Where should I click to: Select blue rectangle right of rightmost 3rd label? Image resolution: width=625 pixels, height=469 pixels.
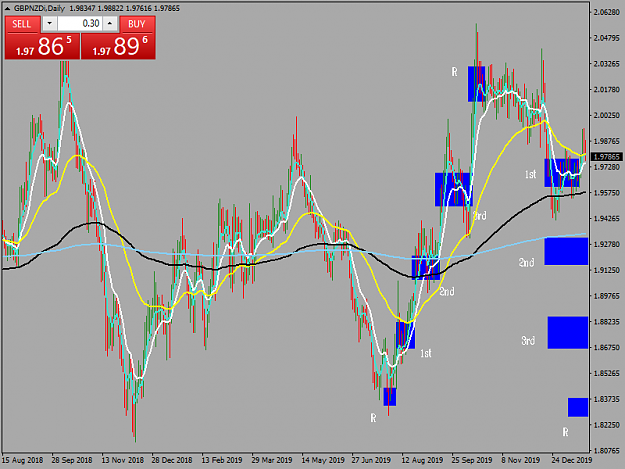[x=568, y=333]
